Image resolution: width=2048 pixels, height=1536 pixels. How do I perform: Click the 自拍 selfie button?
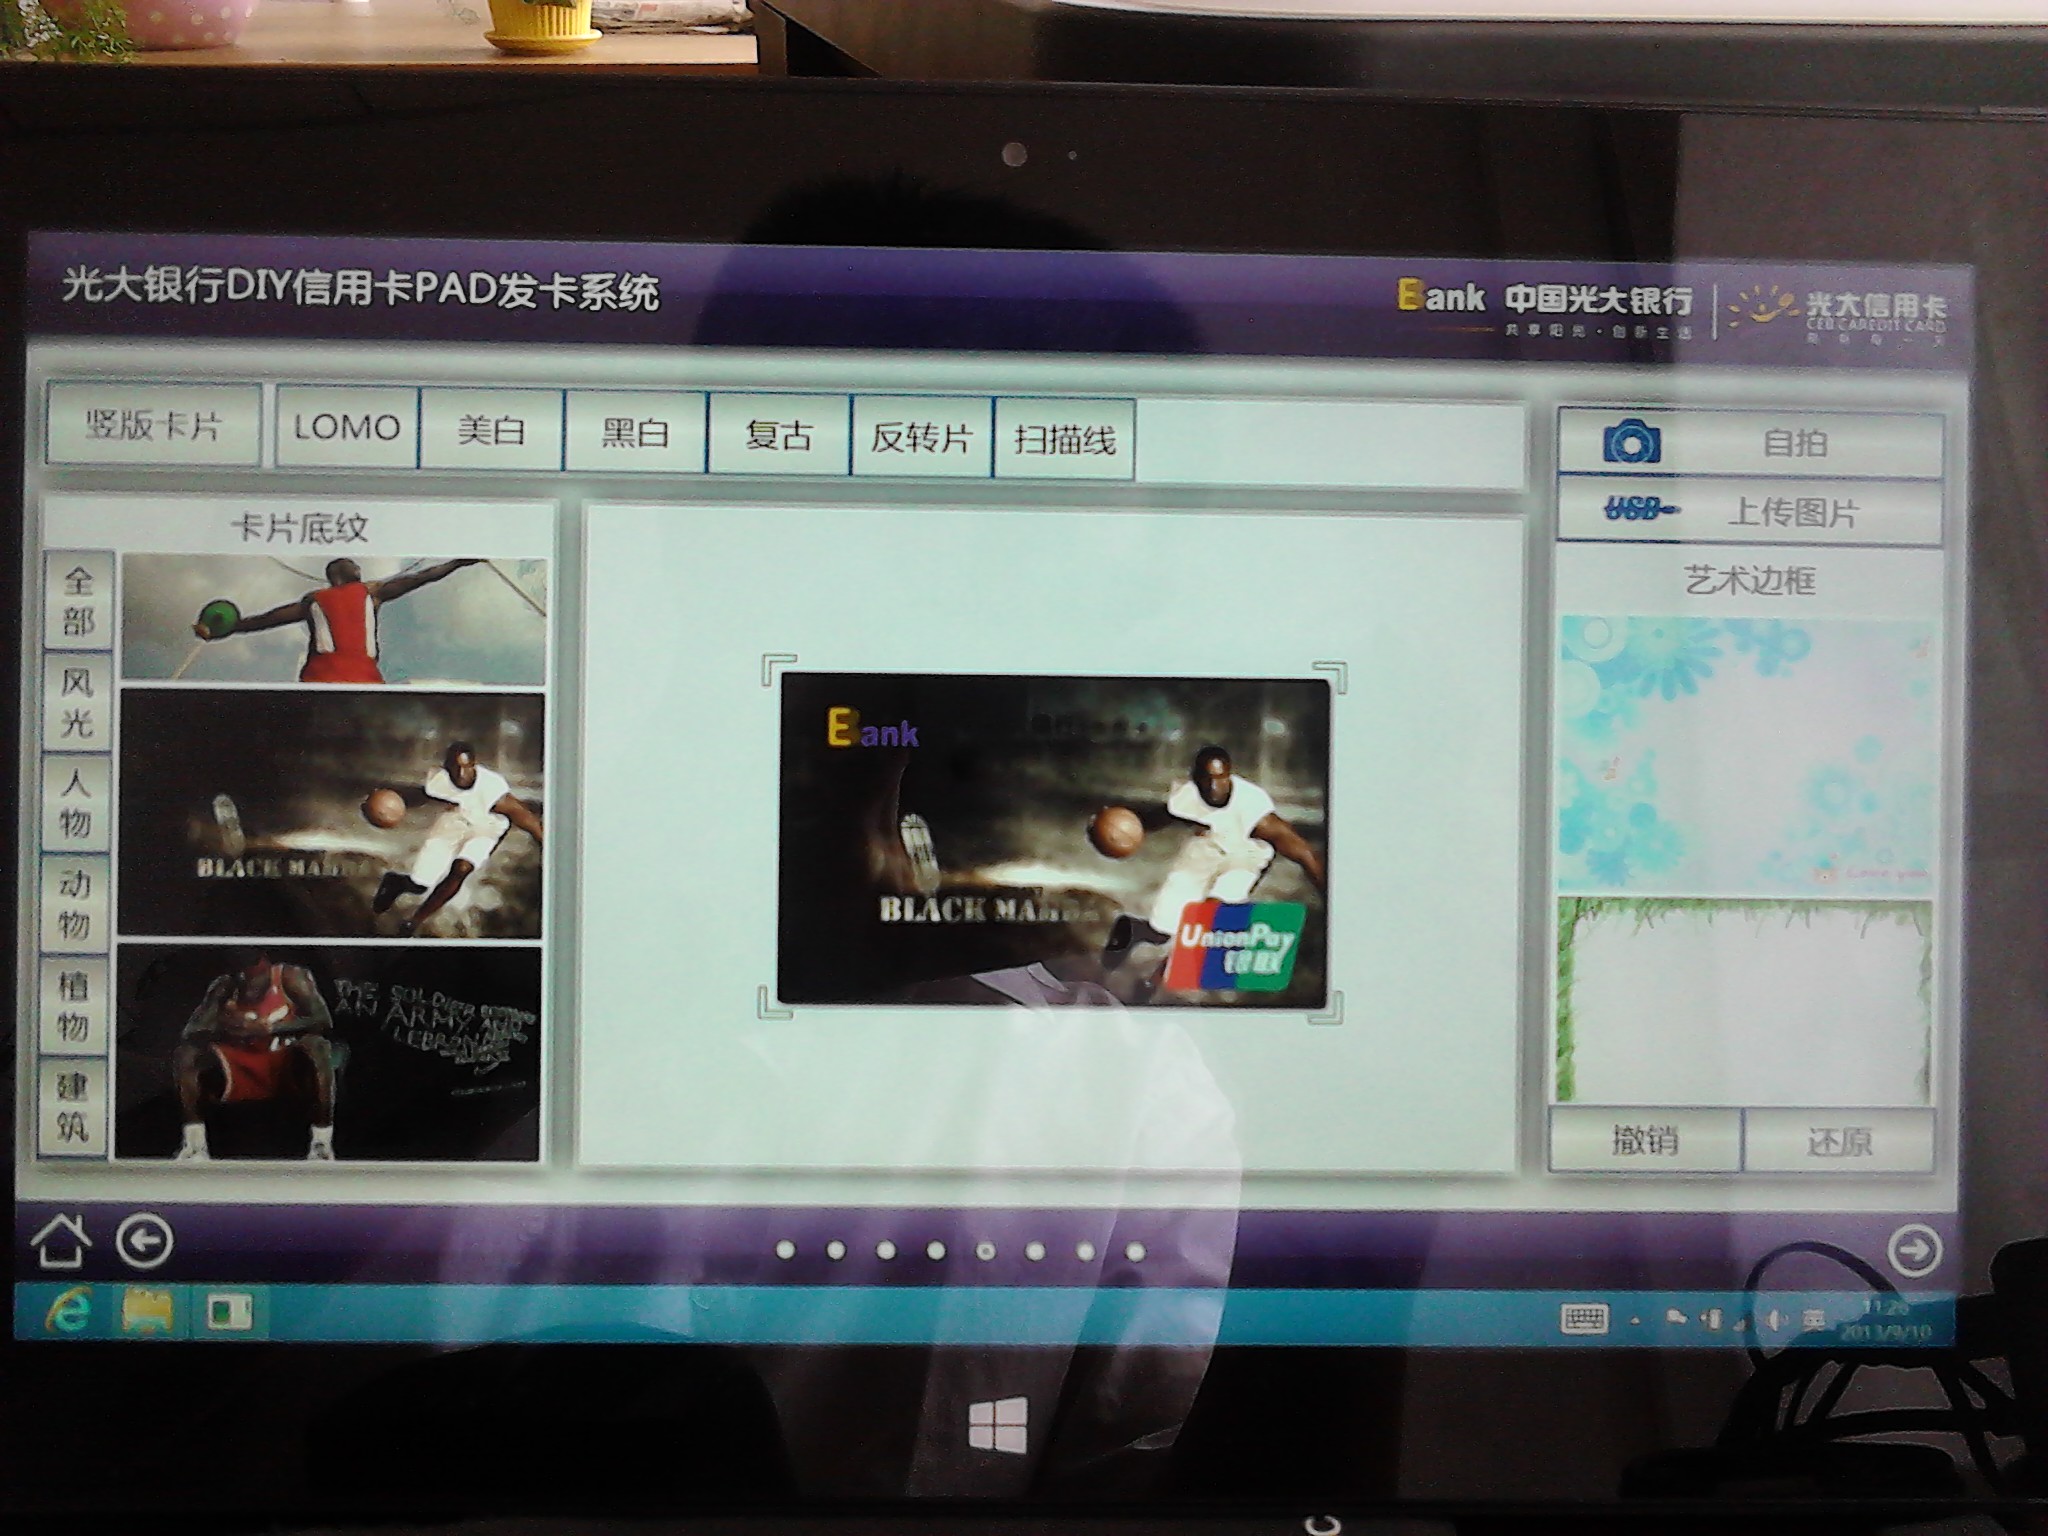1750,441
